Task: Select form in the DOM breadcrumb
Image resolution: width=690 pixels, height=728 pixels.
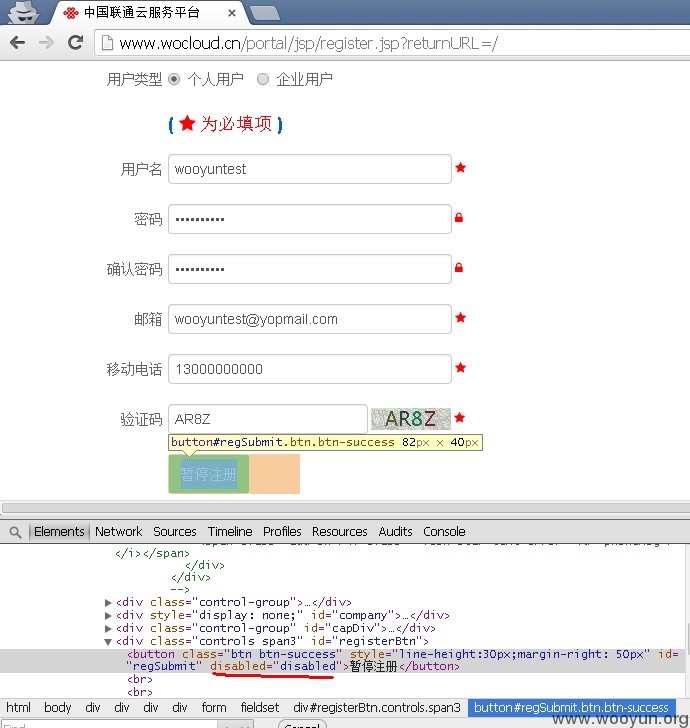Action: 214,708
